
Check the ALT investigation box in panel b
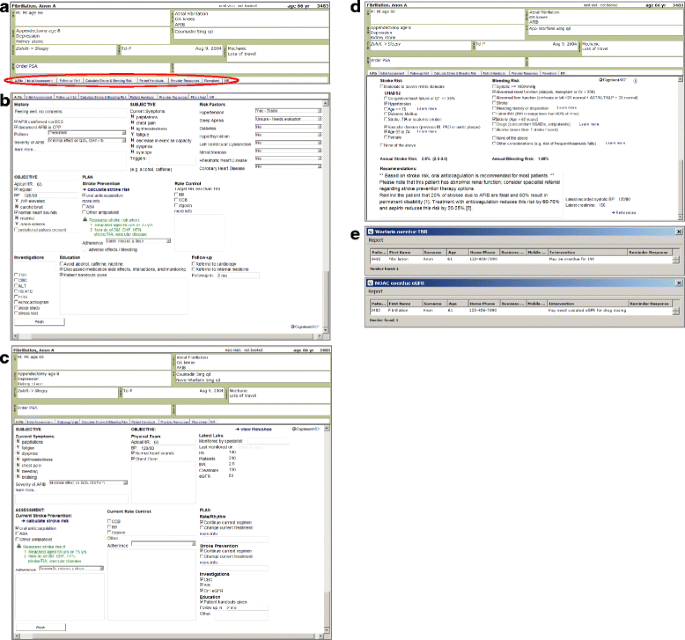point(16,286)
